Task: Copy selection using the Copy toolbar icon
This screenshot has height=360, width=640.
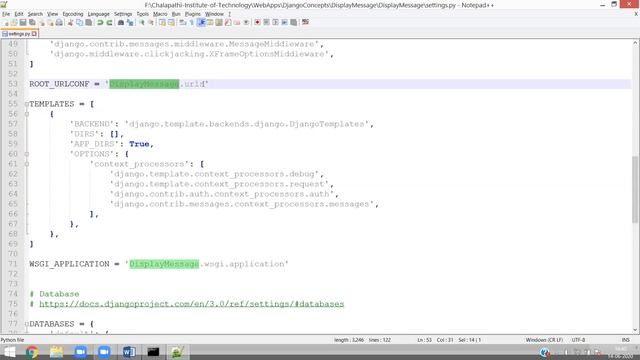Action: click(x=79, y=22)
